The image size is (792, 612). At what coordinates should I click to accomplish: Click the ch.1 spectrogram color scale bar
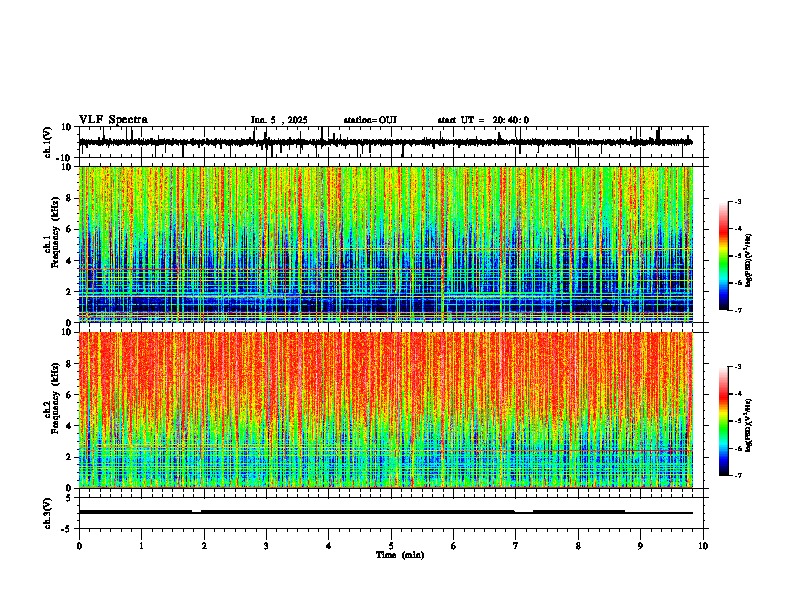pos(724,256)
